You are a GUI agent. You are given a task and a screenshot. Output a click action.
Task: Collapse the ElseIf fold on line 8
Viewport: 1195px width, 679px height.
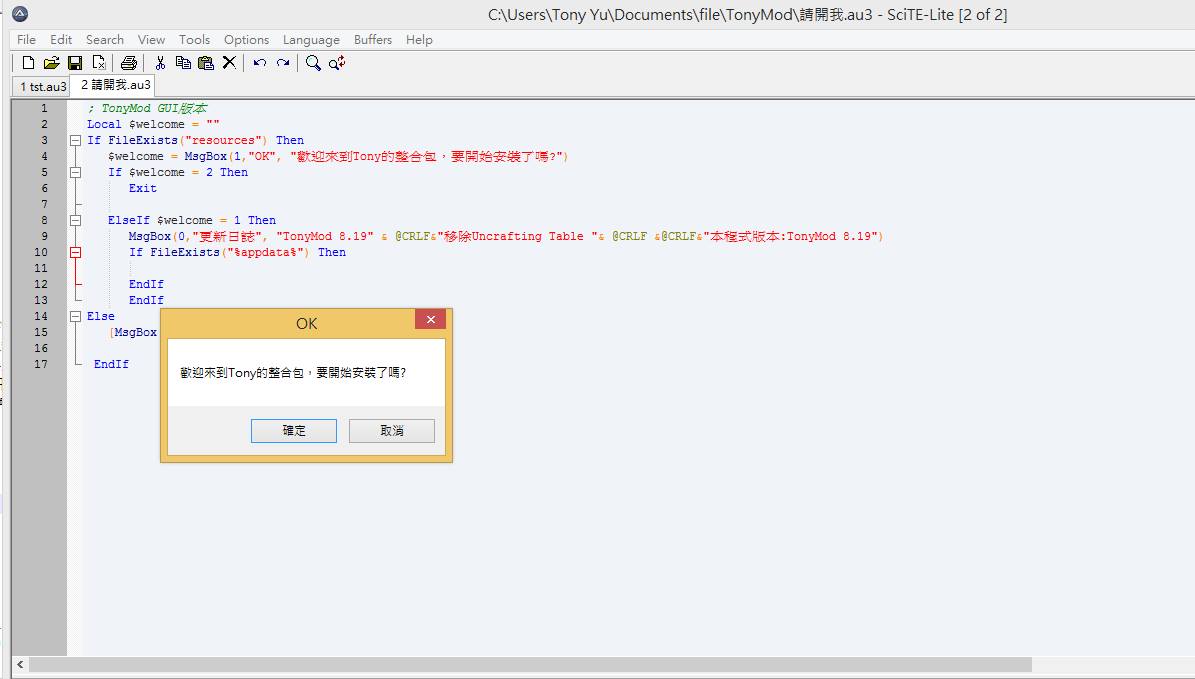[75, 221]
